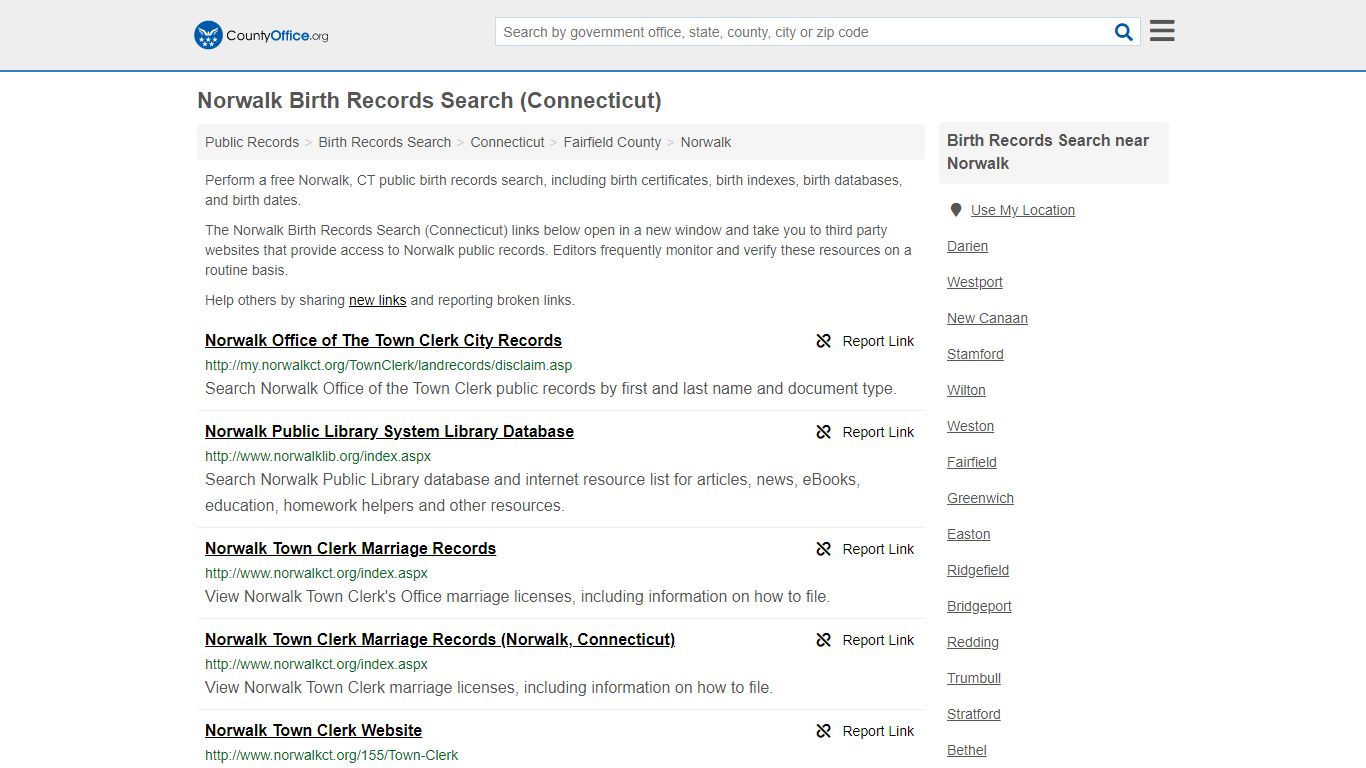Go to Fairfield County breadcrumb
Screen dimensions: 1366x768
click(x=612, y=142)
